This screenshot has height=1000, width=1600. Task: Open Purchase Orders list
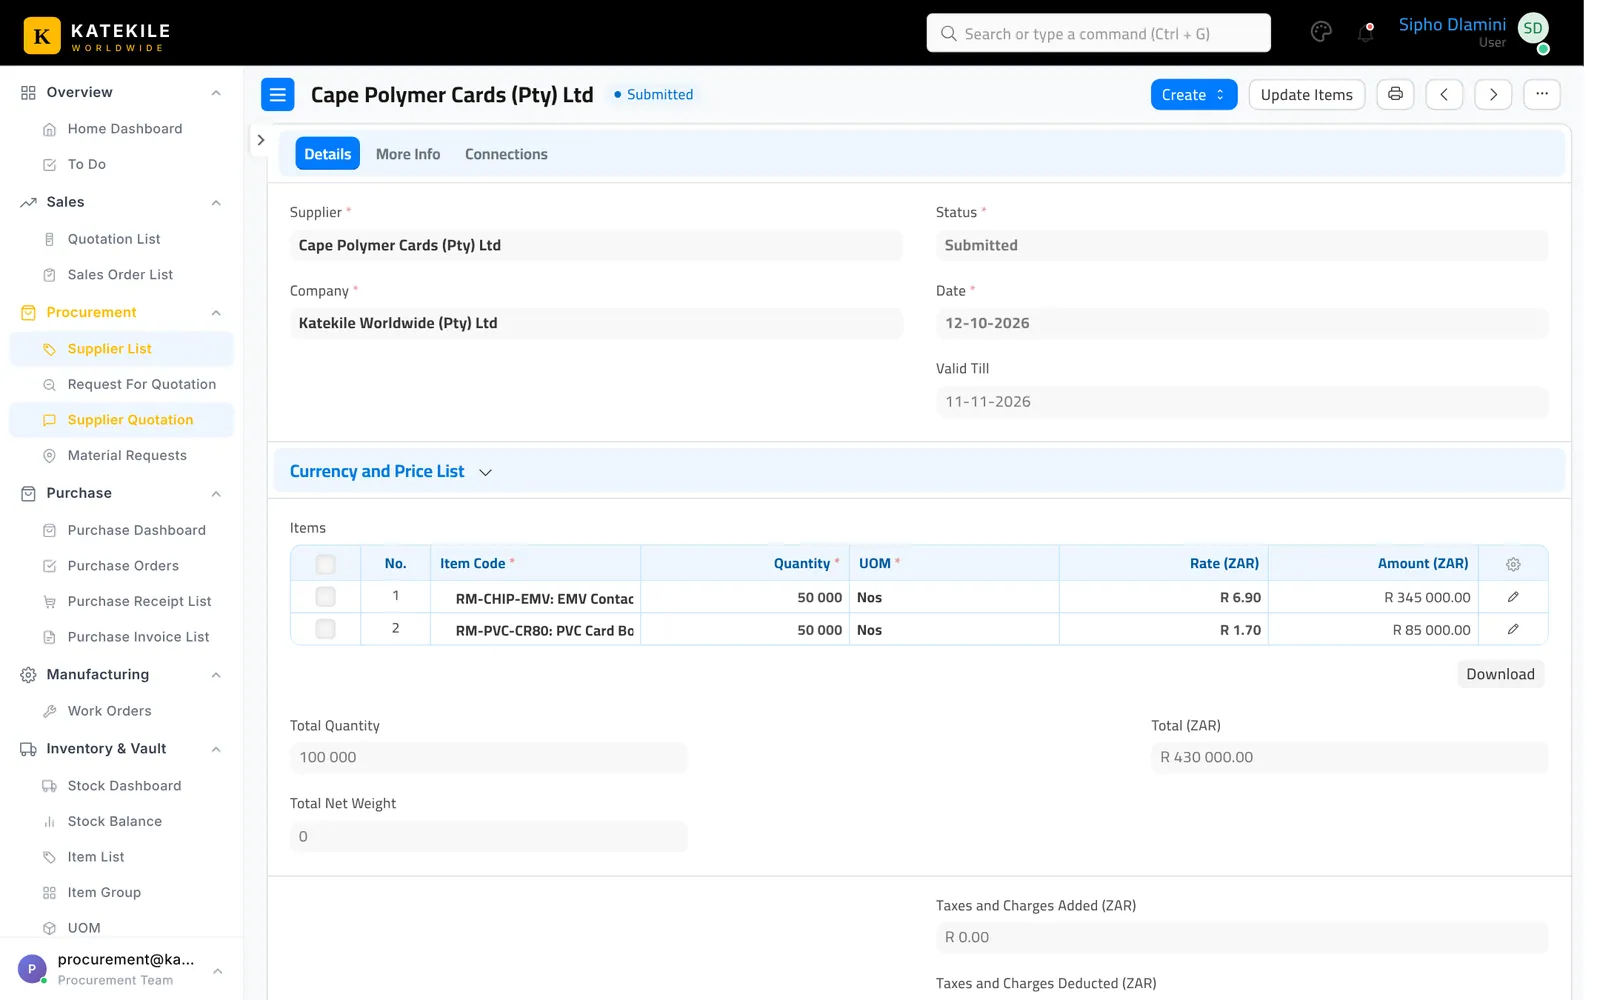point(122,566)
